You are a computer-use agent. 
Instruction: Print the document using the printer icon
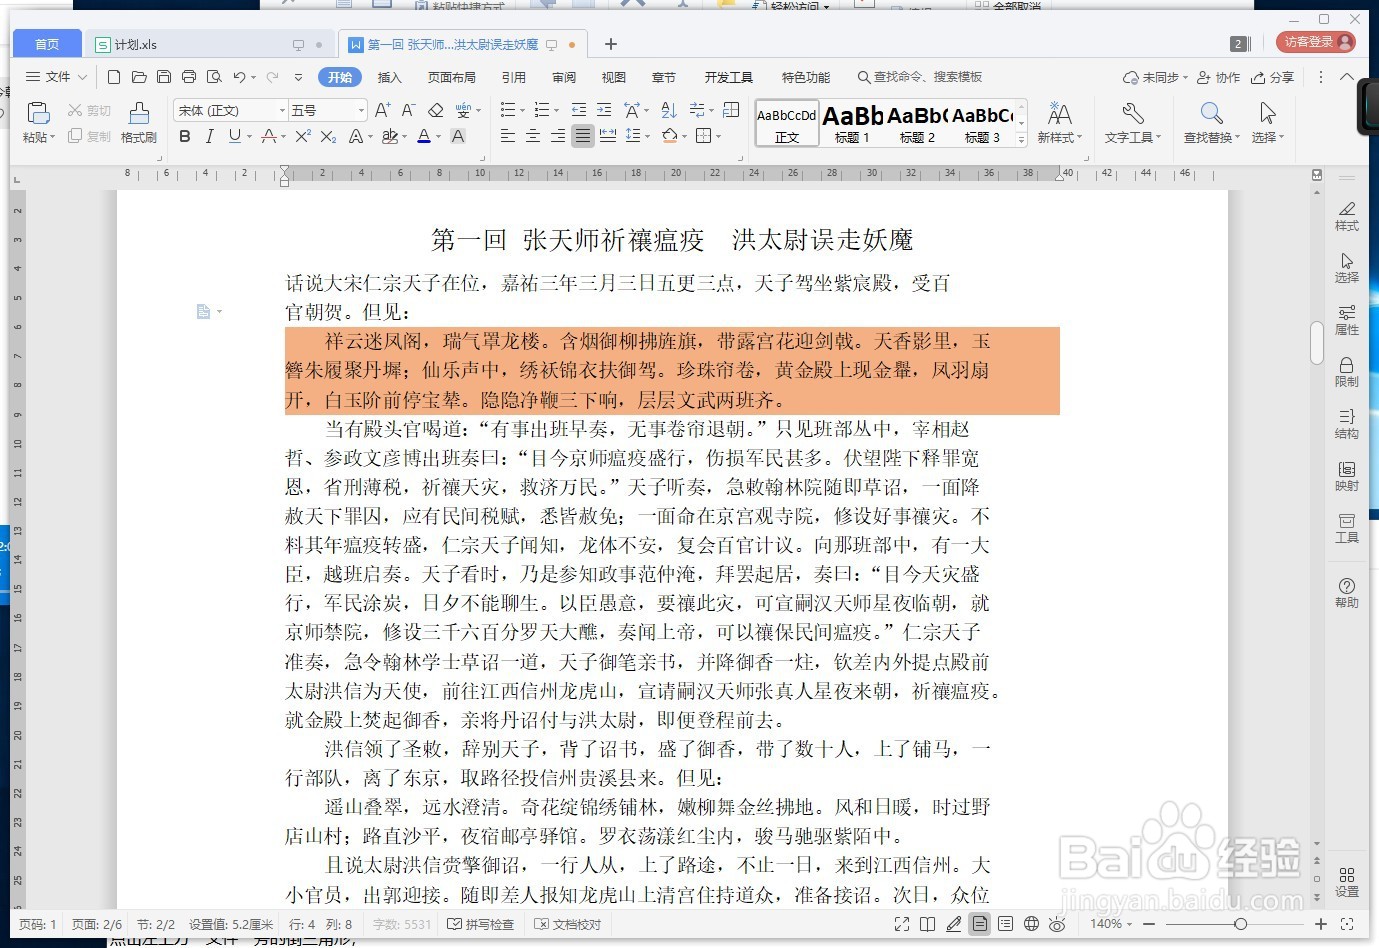(189, 77)
